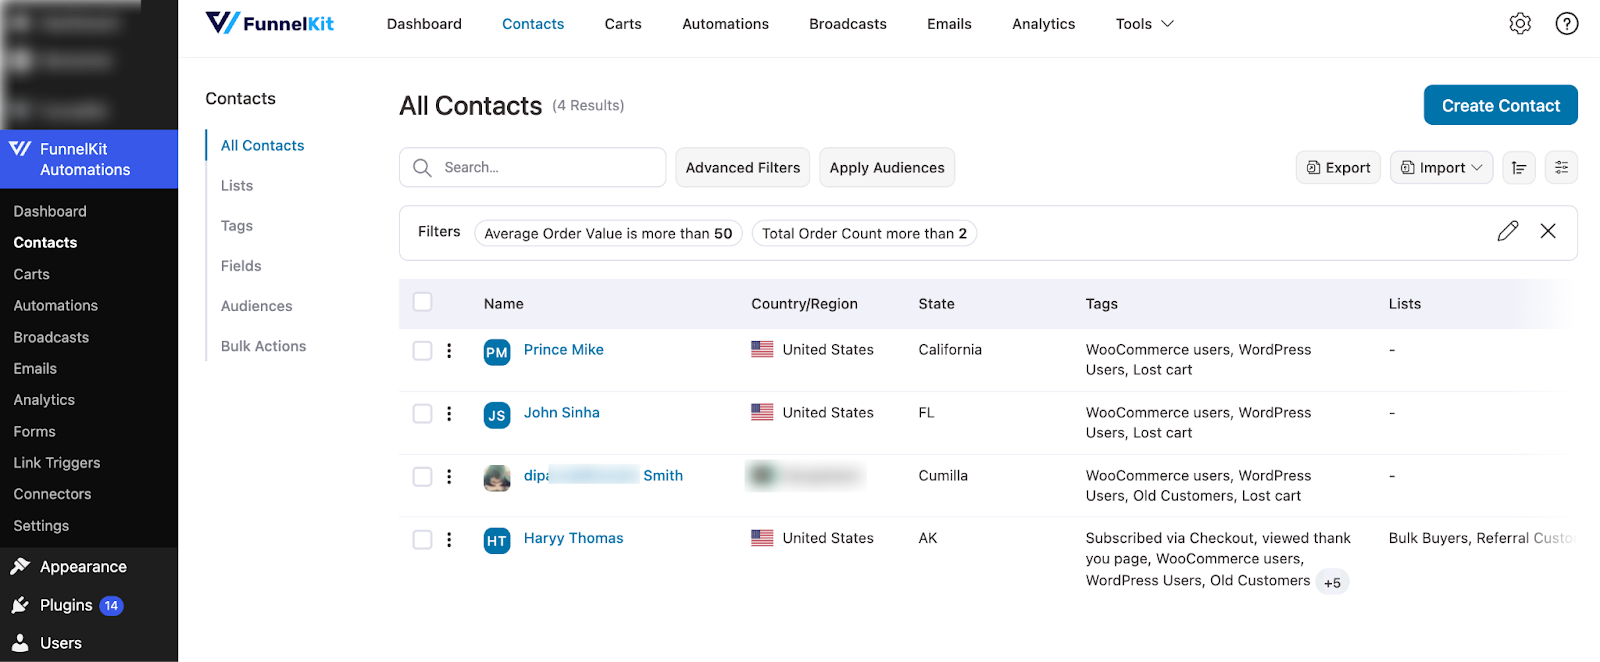Toggle the select-all checkbox in table header
The image size is (1600, 662).
[423, 302]
